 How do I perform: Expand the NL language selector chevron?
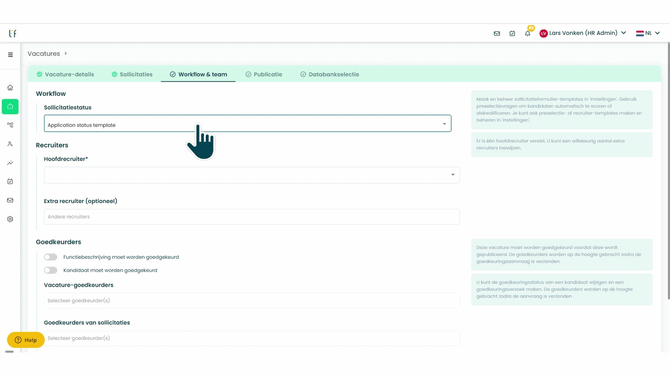[x=657, y=33]
